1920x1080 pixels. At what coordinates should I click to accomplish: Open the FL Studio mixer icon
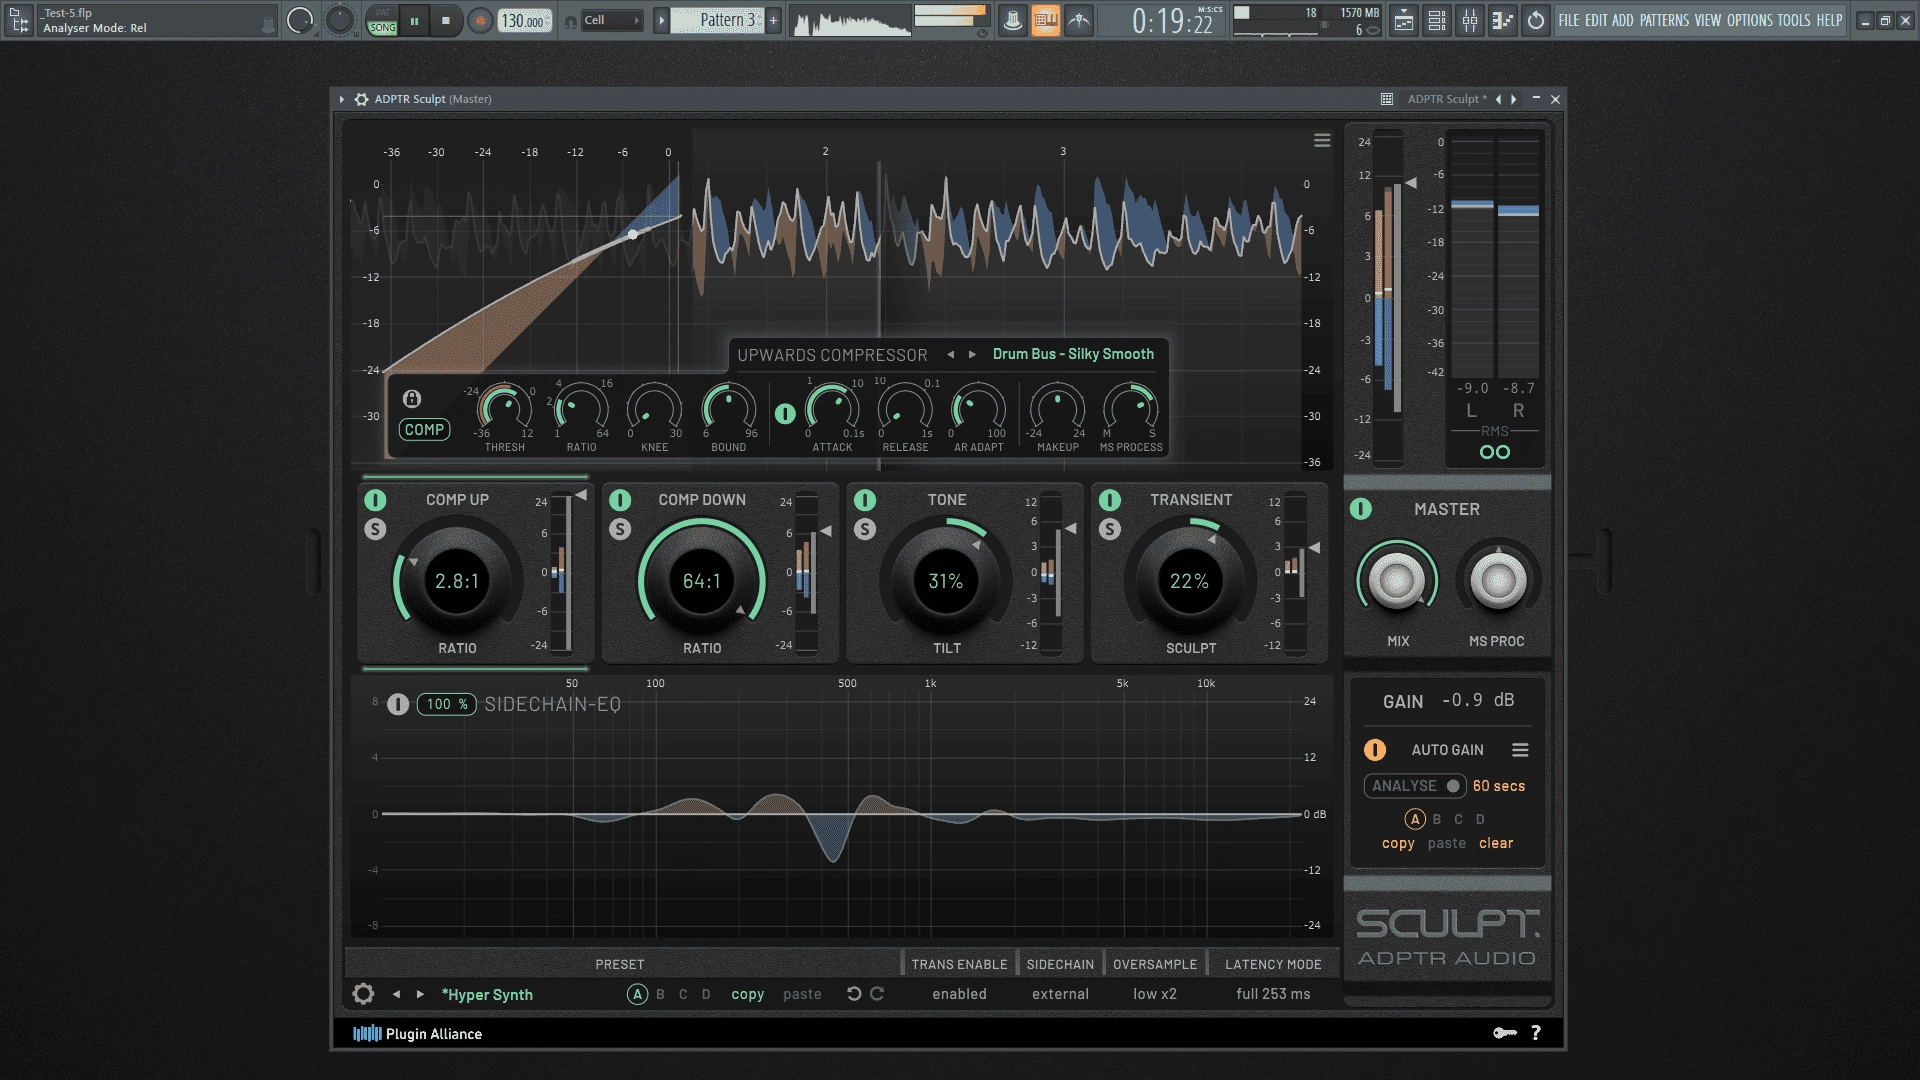(x=1470, y=20)
